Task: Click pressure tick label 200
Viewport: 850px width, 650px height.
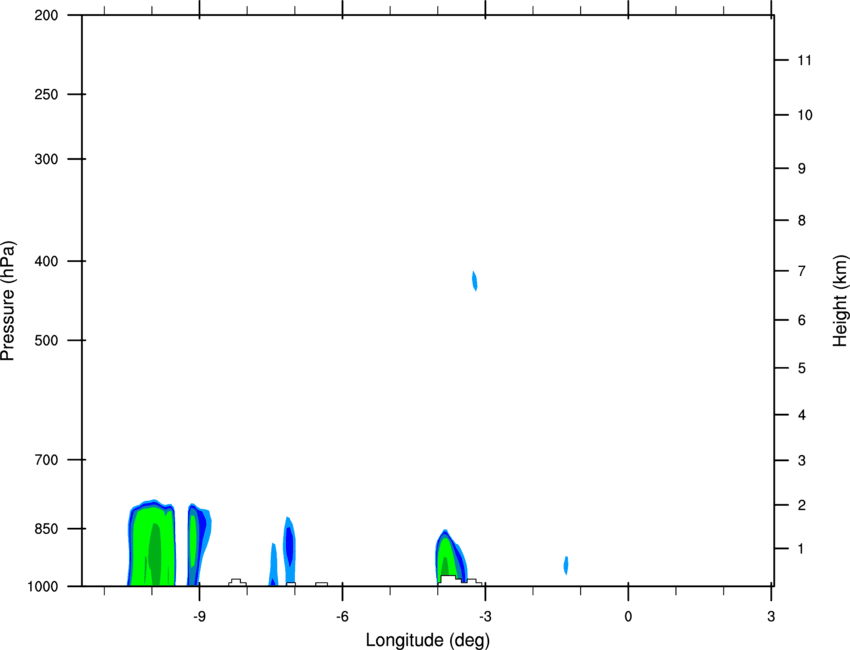Action: (46, 15)
